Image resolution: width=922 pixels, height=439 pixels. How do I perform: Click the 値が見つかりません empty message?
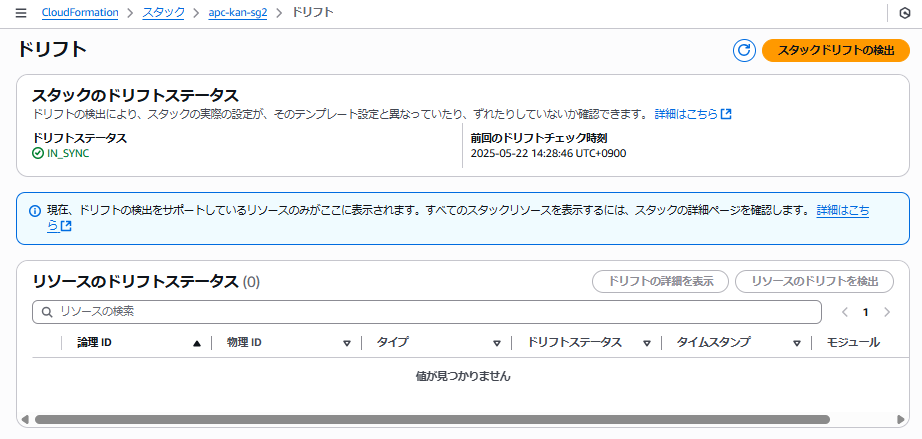pyautogui.click(x=463, y=376)
